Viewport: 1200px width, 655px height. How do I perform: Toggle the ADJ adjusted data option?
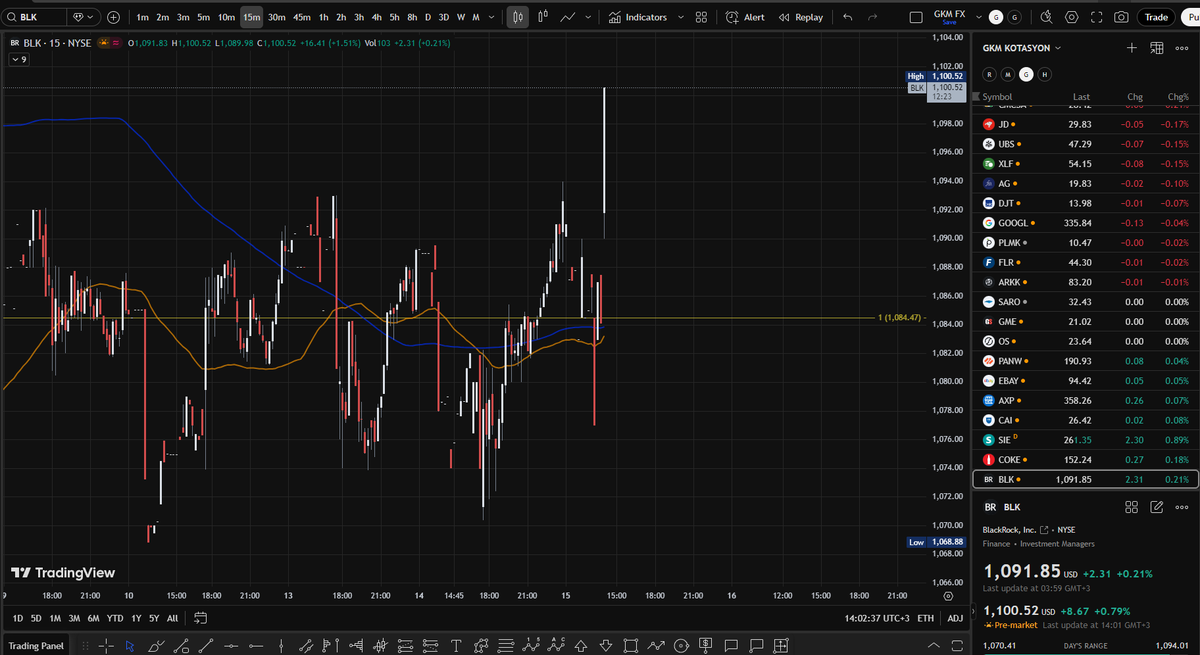(955, 618)
